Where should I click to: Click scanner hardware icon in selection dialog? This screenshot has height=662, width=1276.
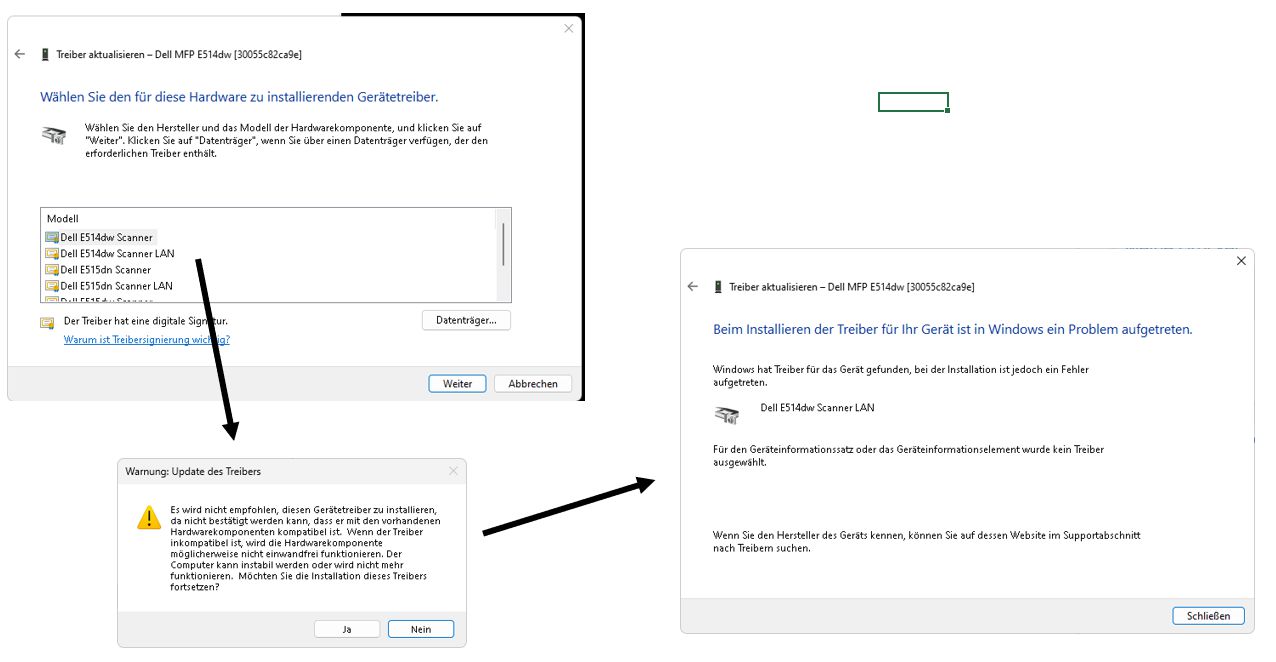[x=54, y=135]
